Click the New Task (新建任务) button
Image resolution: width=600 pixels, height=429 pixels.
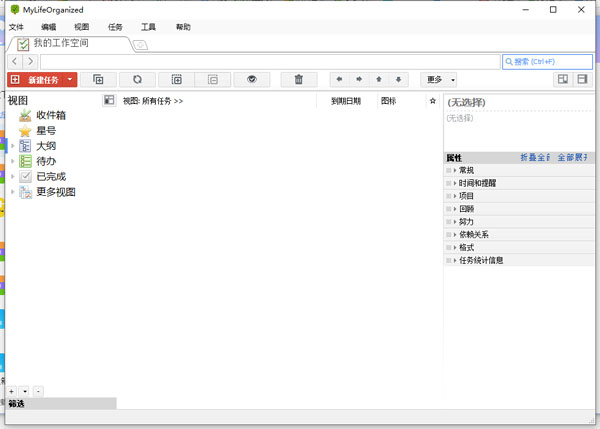coord(36,80)
